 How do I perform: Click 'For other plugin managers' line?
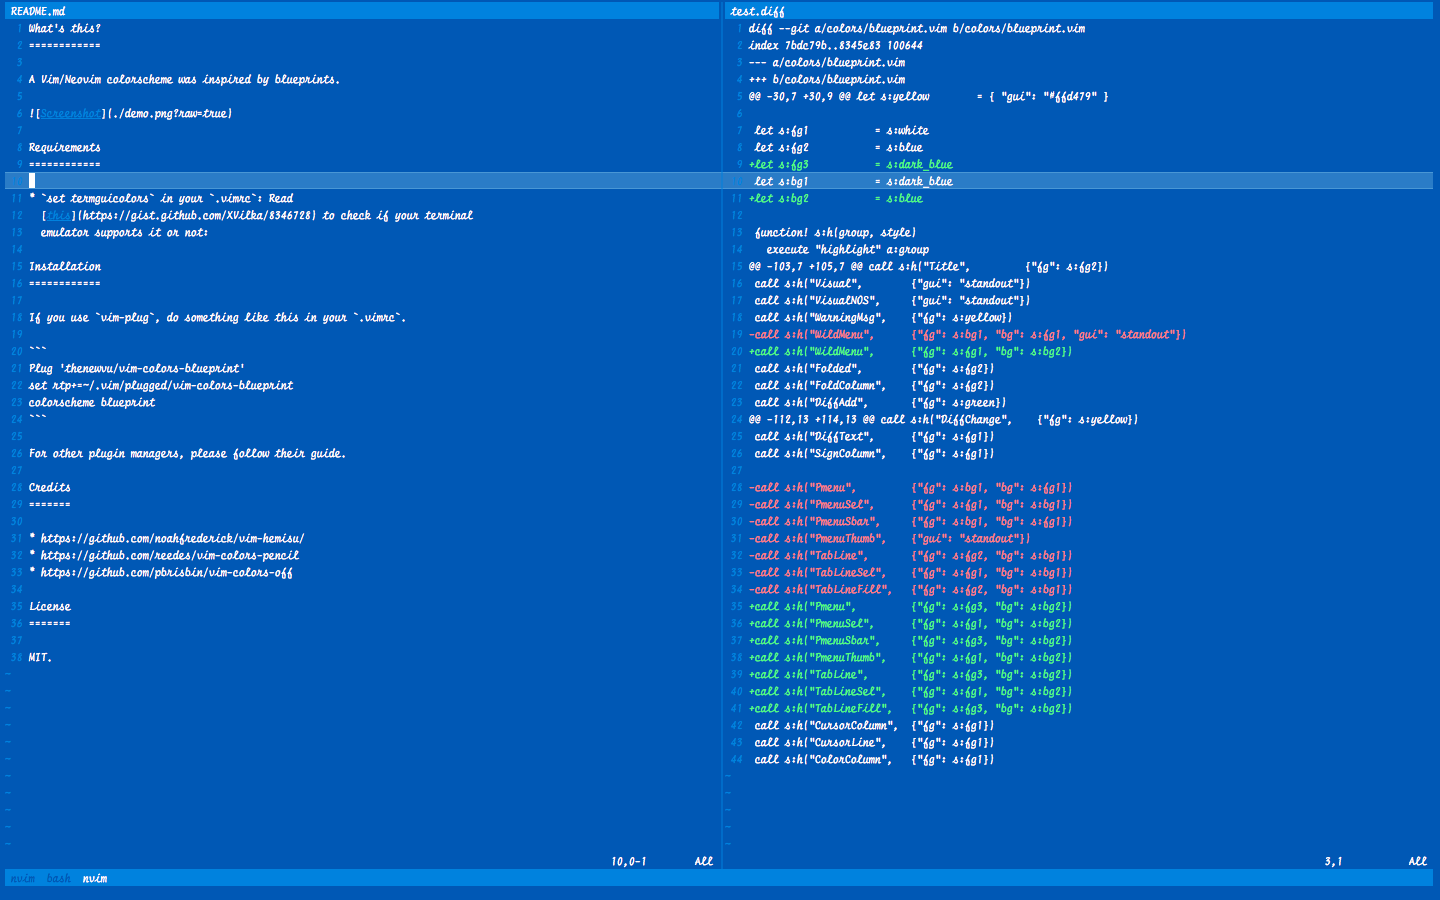(x=187, y=453)
